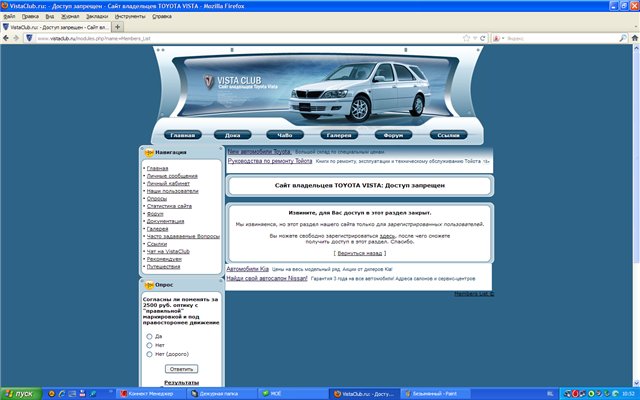
Task: Open the Пуск start button
Action: click(18, 393)
